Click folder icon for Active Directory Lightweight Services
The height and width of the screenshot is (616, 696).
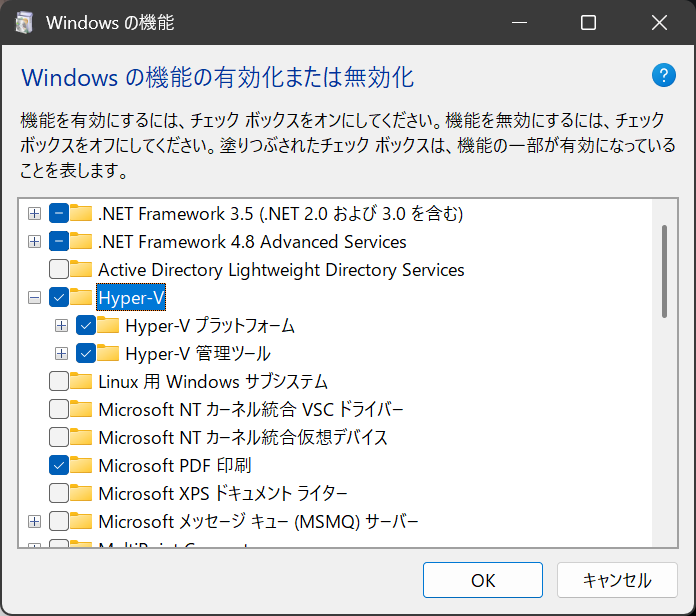pos(82,269)
